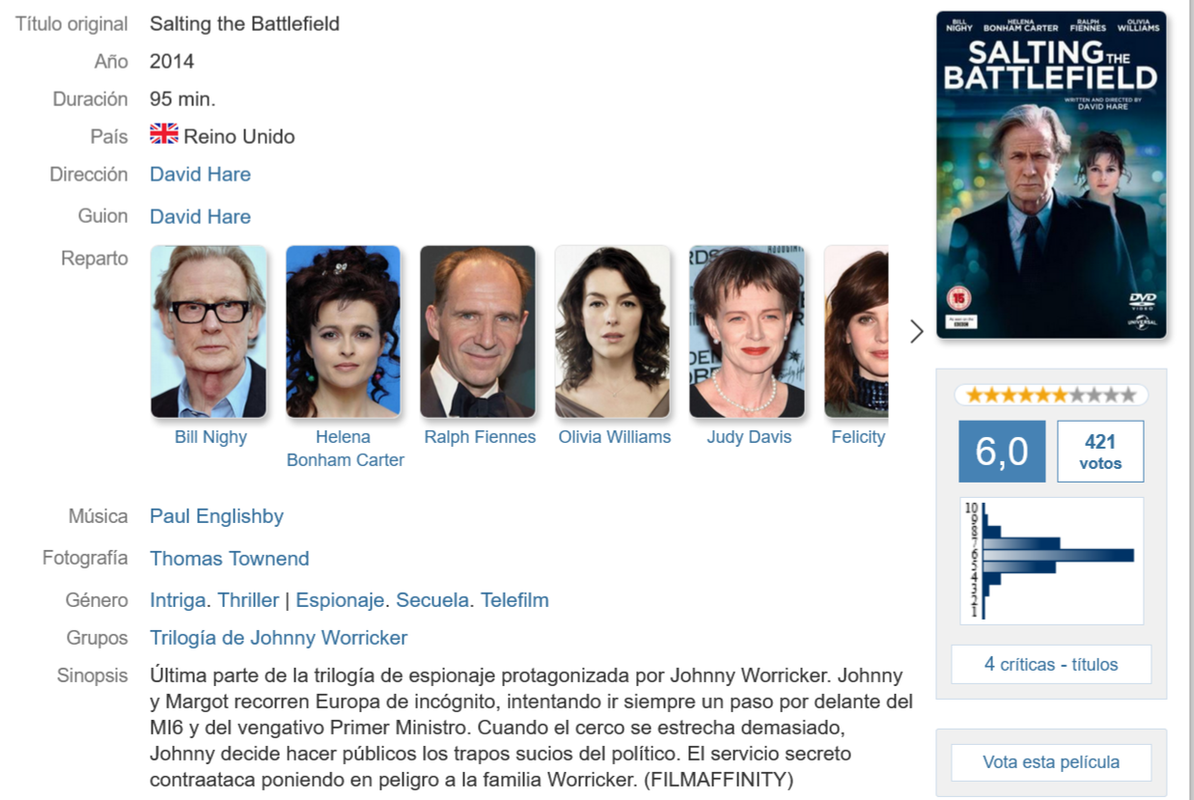The width and height of the screenshot is (1194, 800).
Task: Click the Vota esta película button
Action: tap(1051, 762)
